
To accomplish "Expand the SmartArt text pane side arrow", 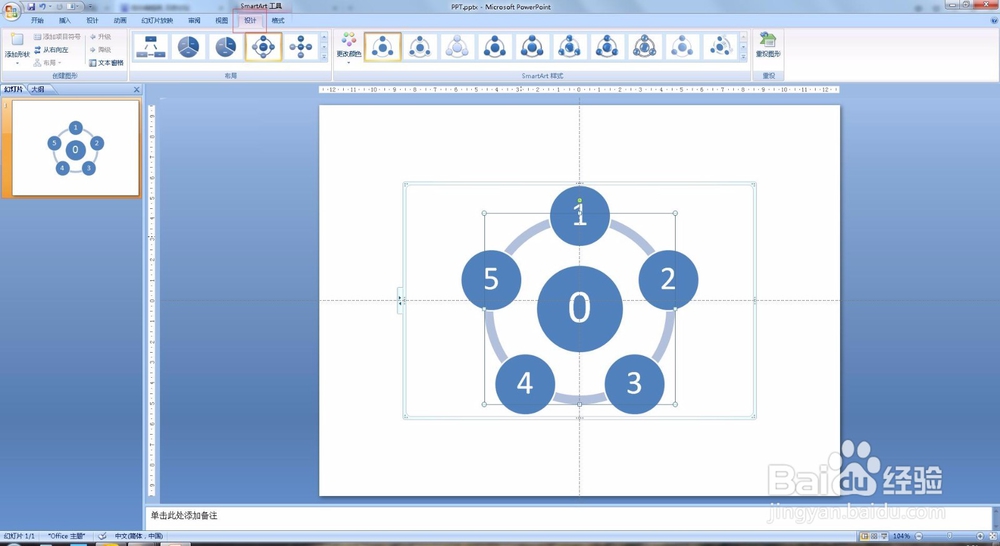I will point(400,300).
